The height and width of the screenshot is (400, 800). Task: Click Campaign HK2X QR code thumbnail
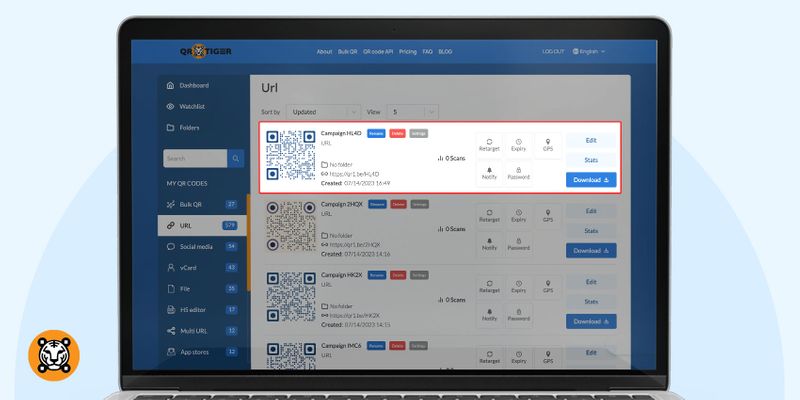click(x=291, y=297)
